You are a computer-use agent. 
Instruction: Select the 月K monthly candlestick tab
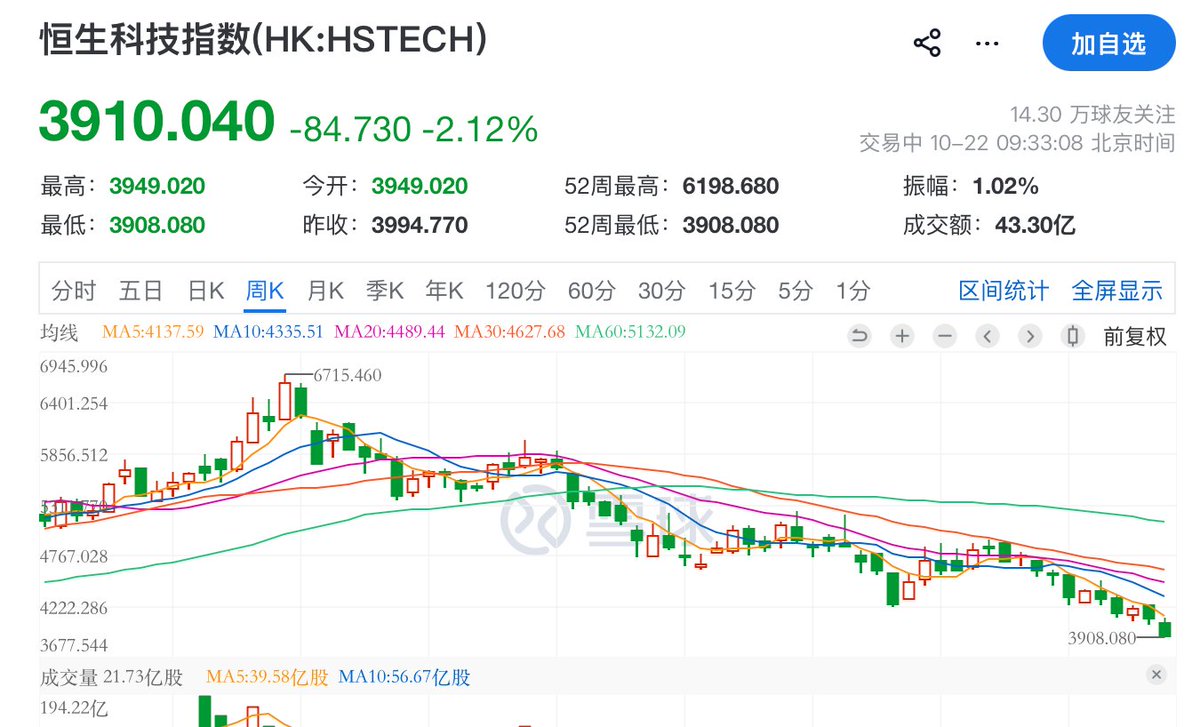pyautogui.click(x=325, y=291)
